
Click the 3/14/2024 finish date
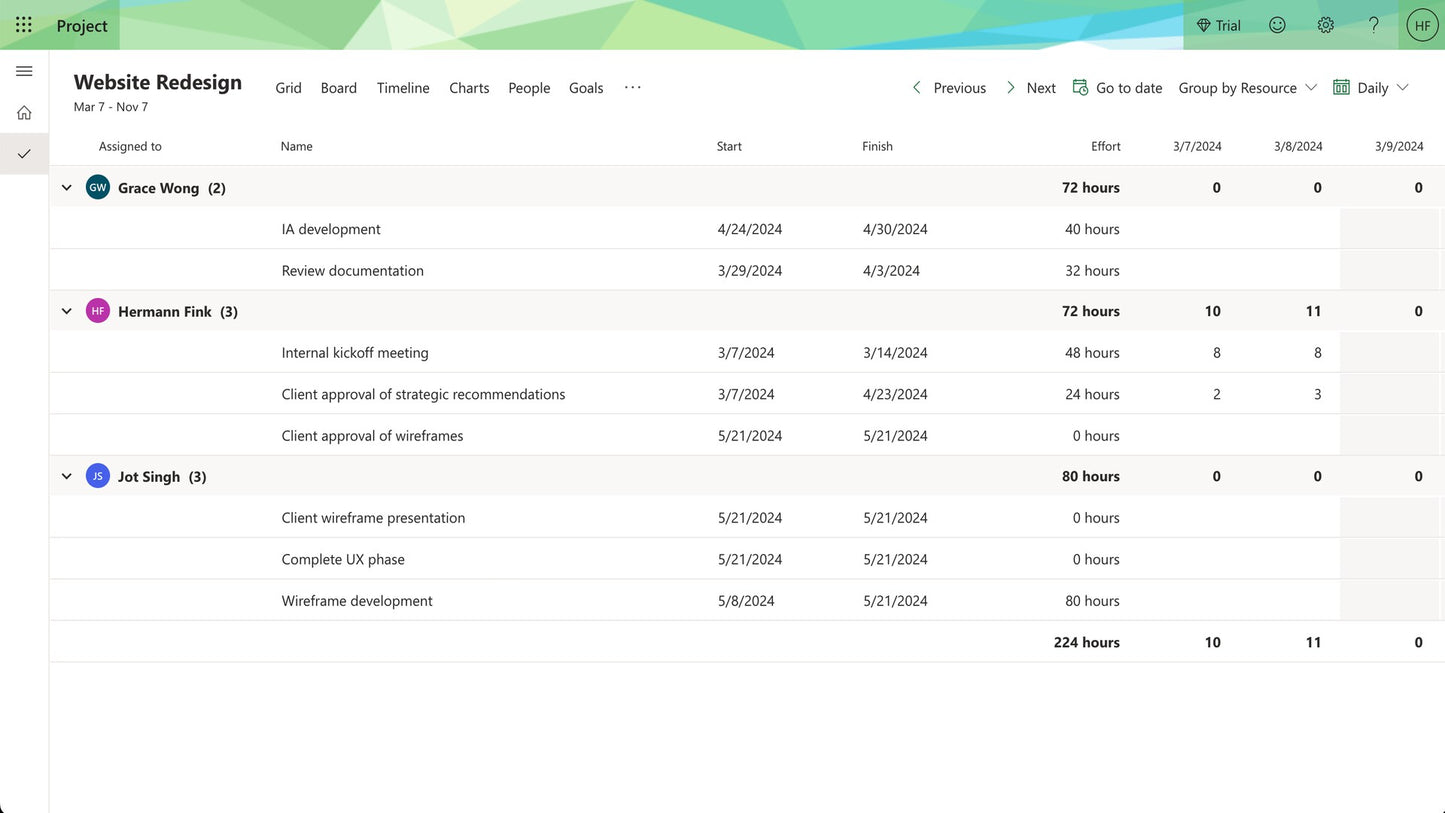pyautogui.click(x=895, y=353)
